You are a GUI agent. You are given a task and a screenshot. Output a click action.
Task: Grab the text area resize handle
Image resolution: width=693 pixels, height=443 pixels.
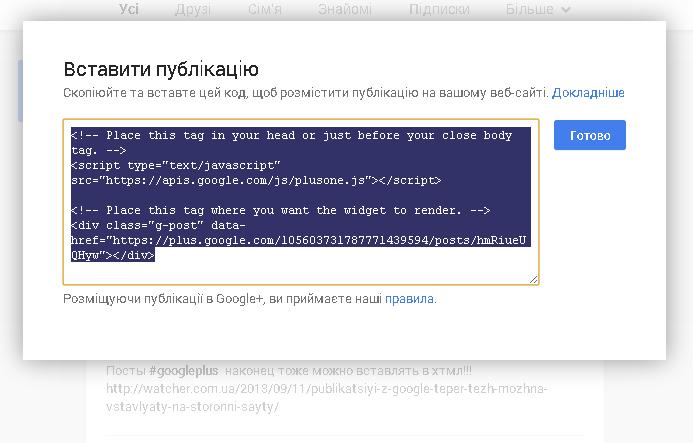pos(533,279)
